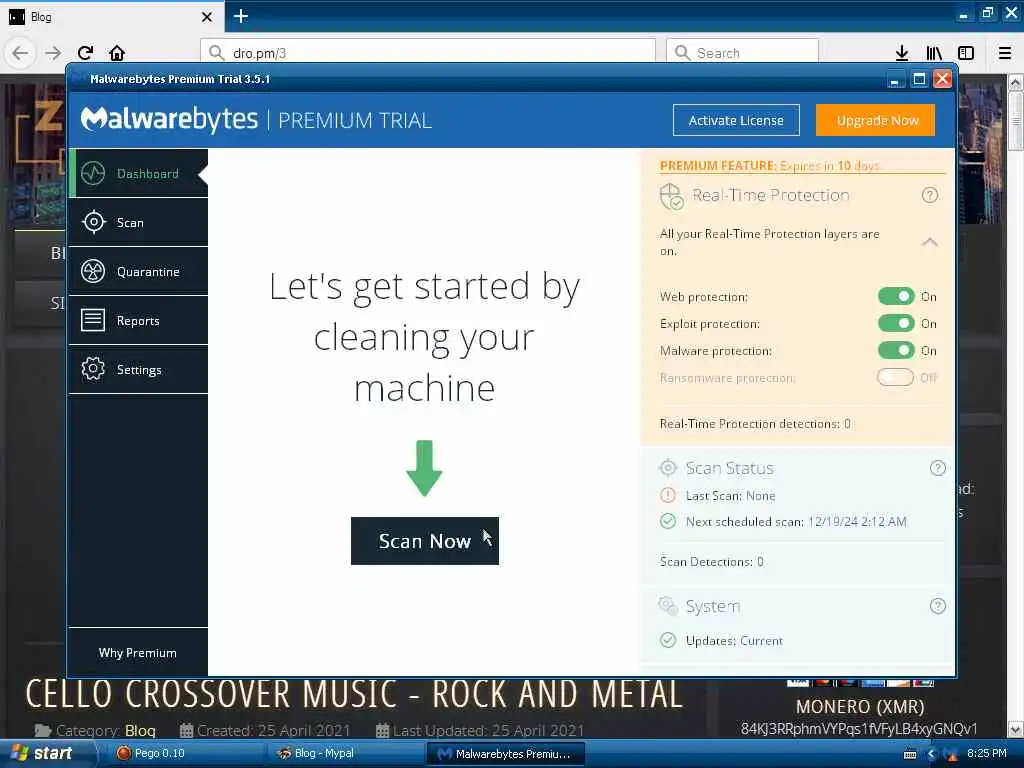The height and width of the screenshot is (768, 1024).
Task: Open the Updates Current link
Action: [x=761, y=641]
